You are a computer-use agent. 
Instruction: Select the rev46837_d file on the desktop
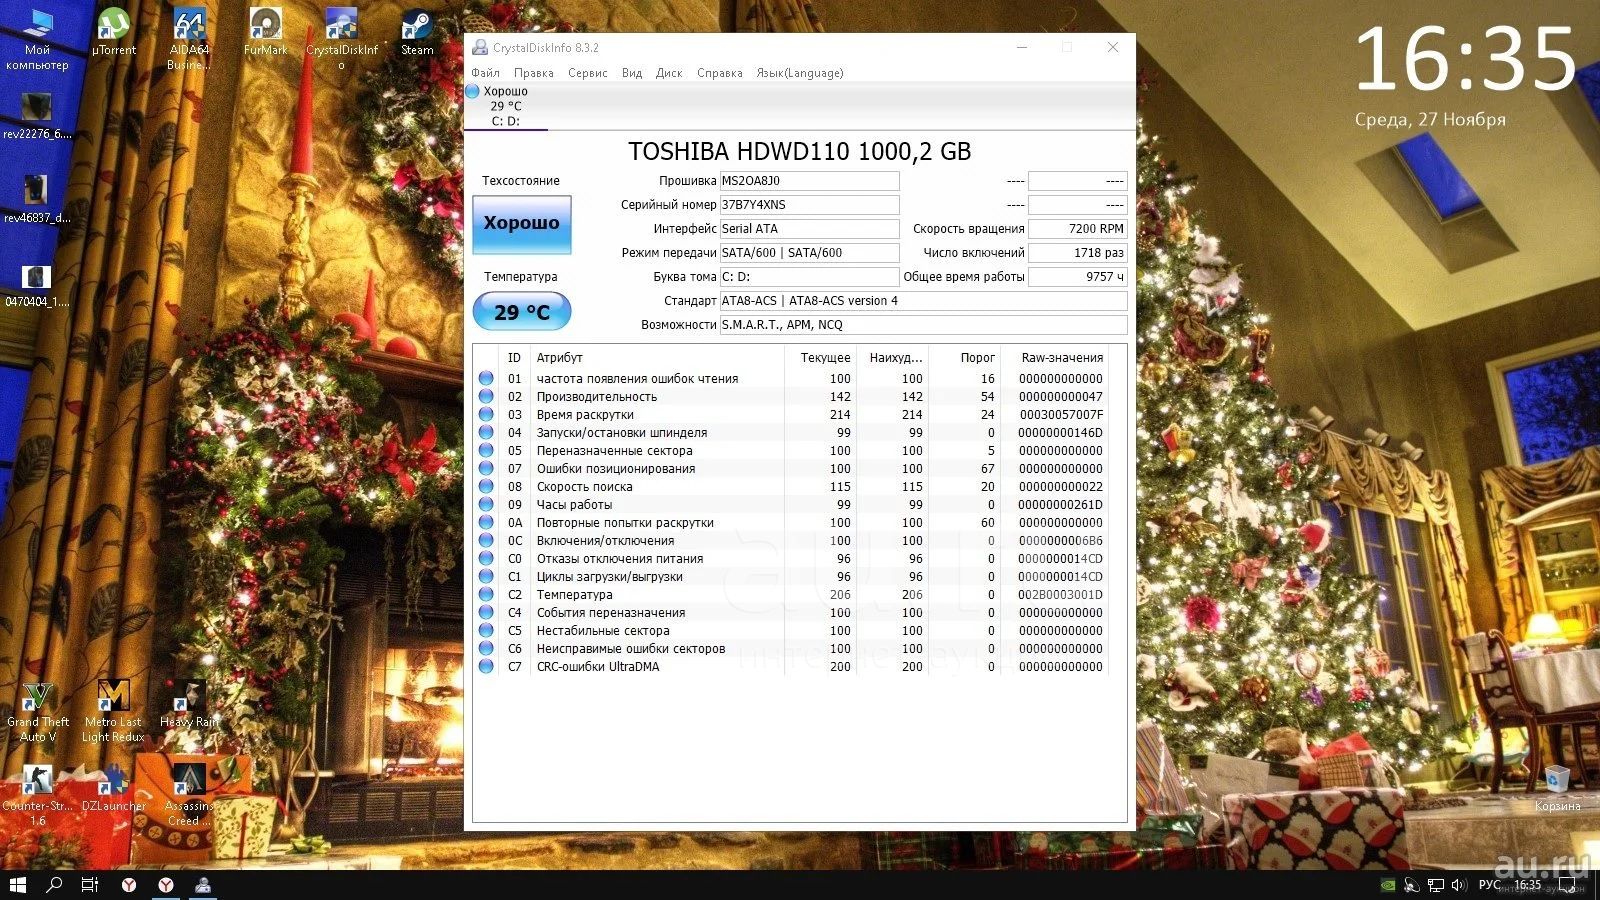pos(37,199)
